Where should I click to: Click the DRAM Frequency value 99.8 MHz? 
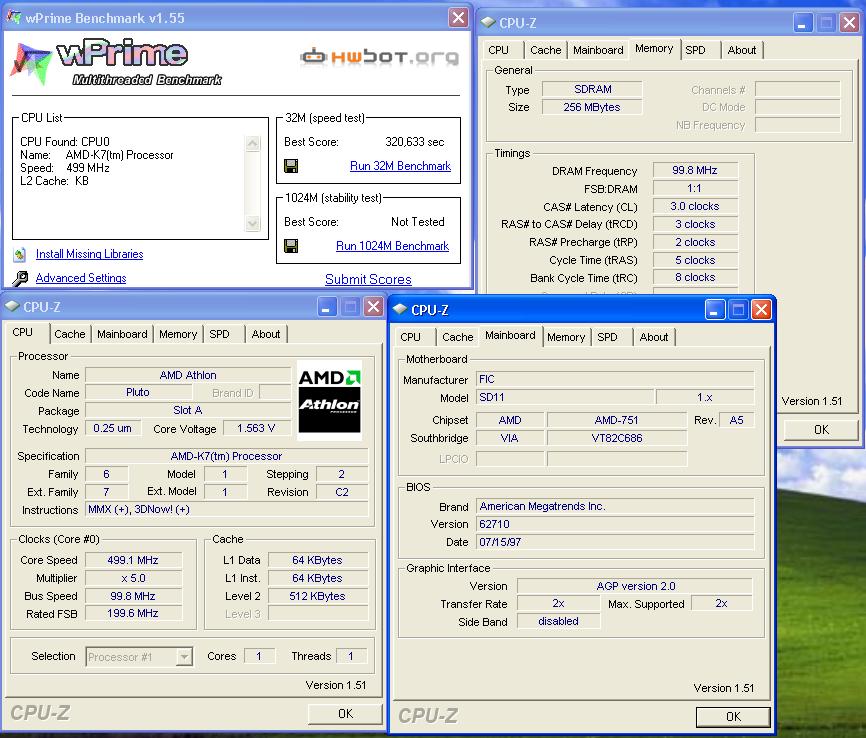point(695,170)
